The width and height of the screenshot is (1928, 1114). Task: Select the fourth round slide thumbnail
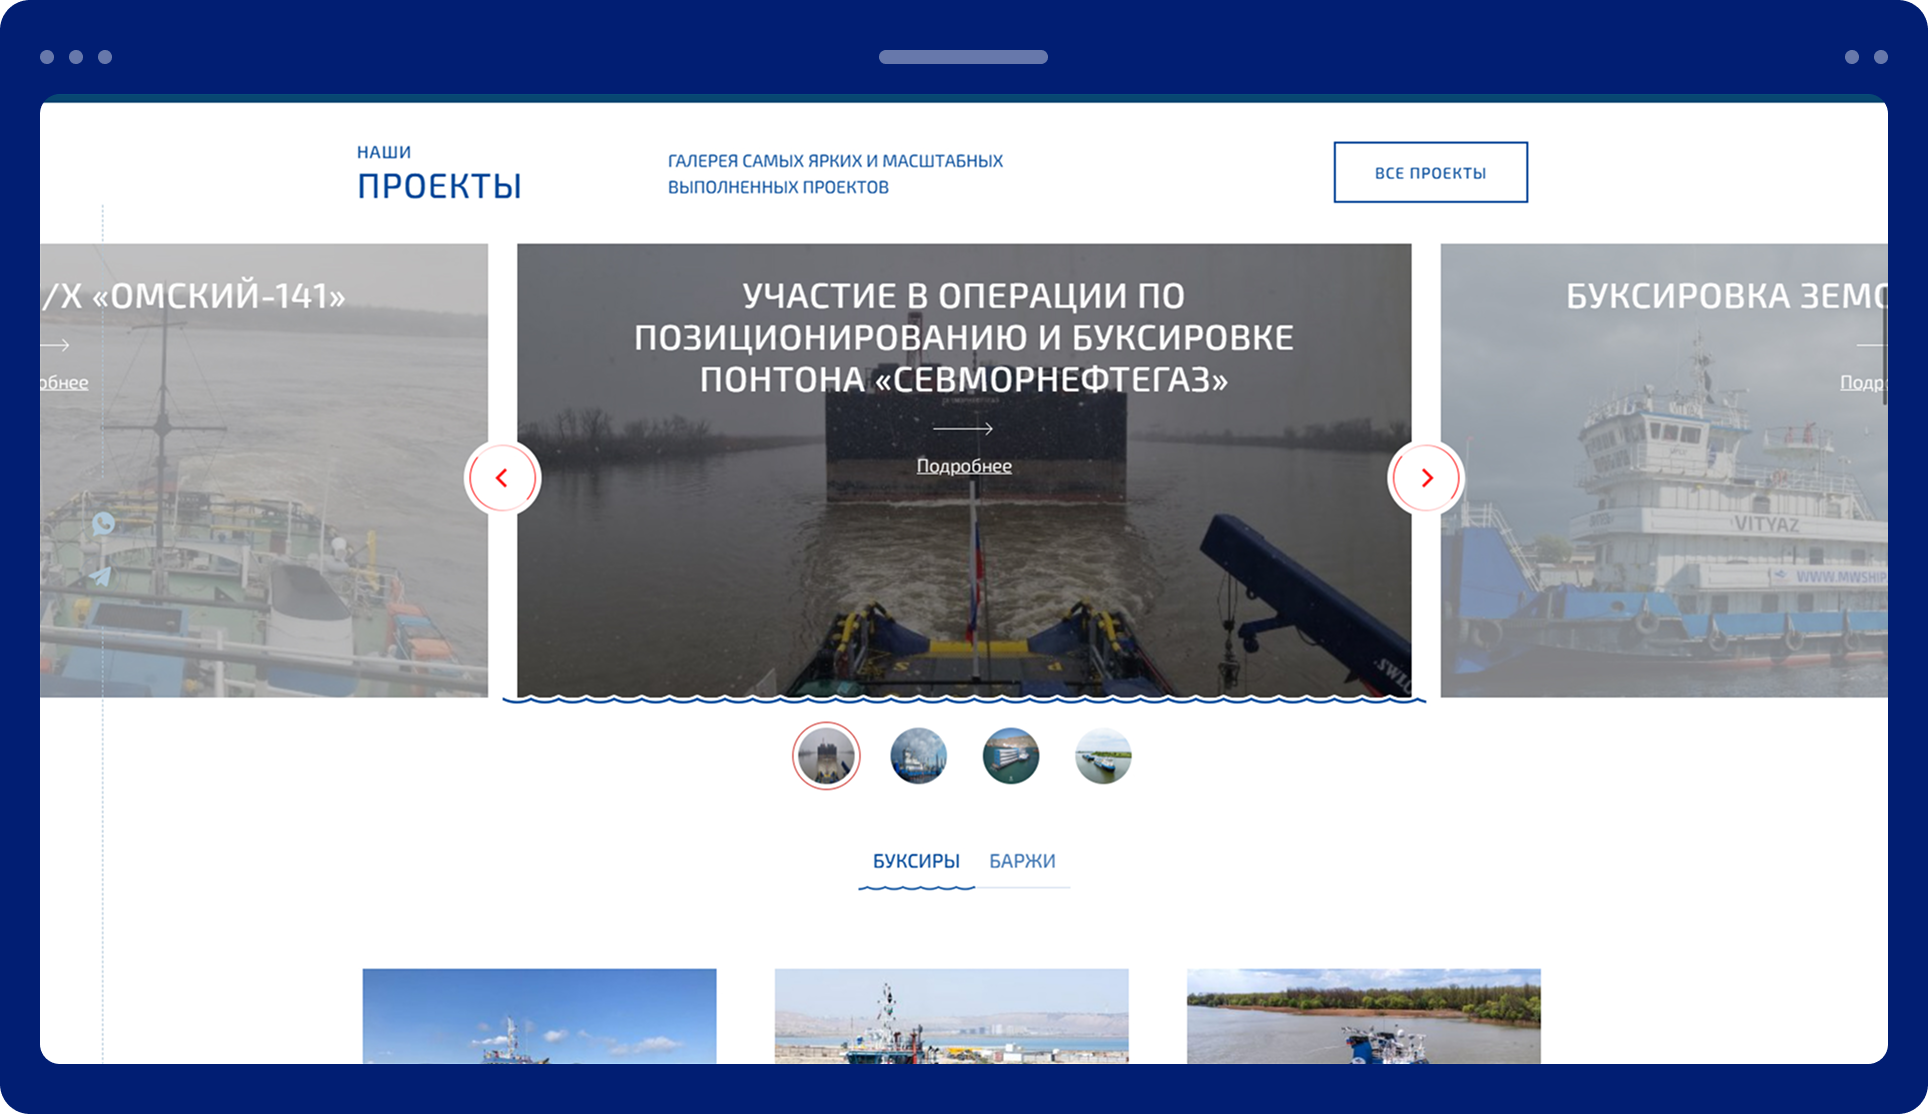(1103, 756)
